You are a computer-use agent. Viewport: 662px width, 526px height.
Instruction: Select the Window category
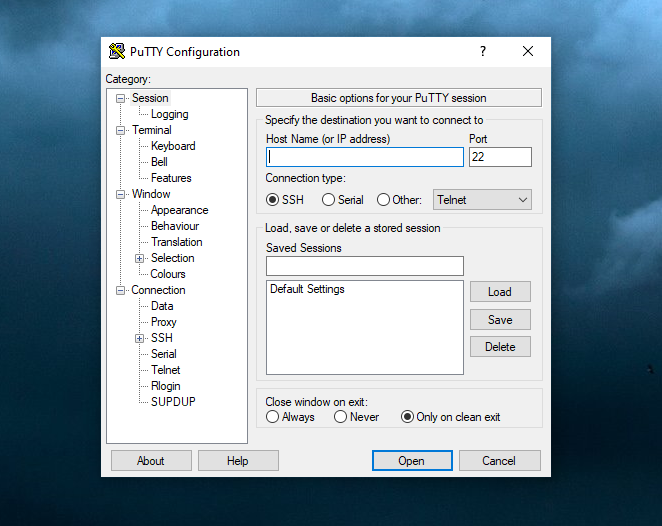151,194
